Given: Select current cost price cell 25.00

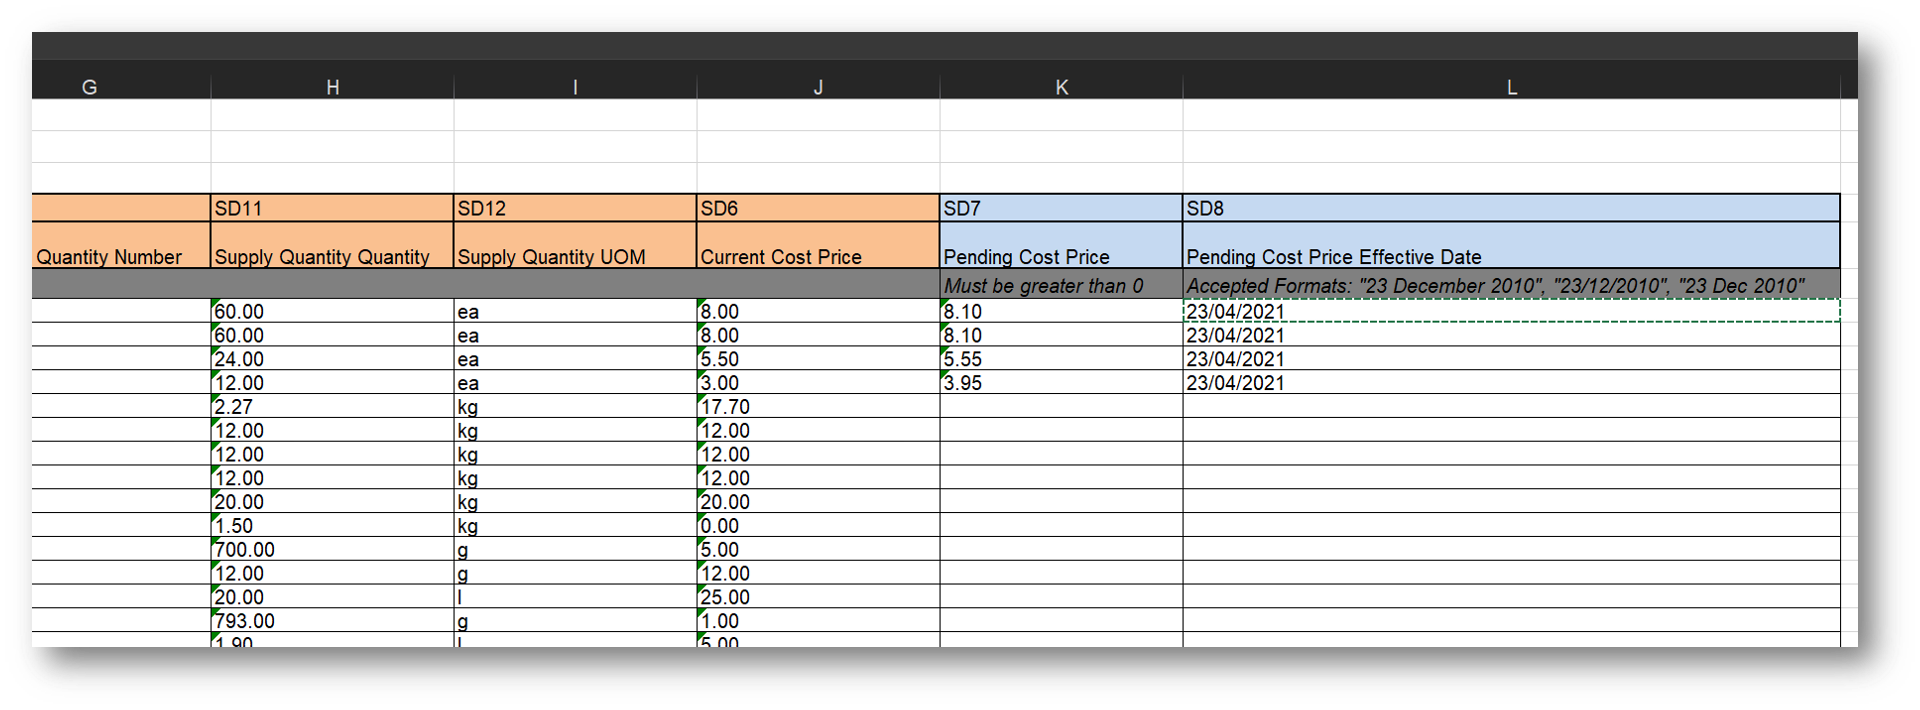Looking at the screenshot, I should (818, 597).
